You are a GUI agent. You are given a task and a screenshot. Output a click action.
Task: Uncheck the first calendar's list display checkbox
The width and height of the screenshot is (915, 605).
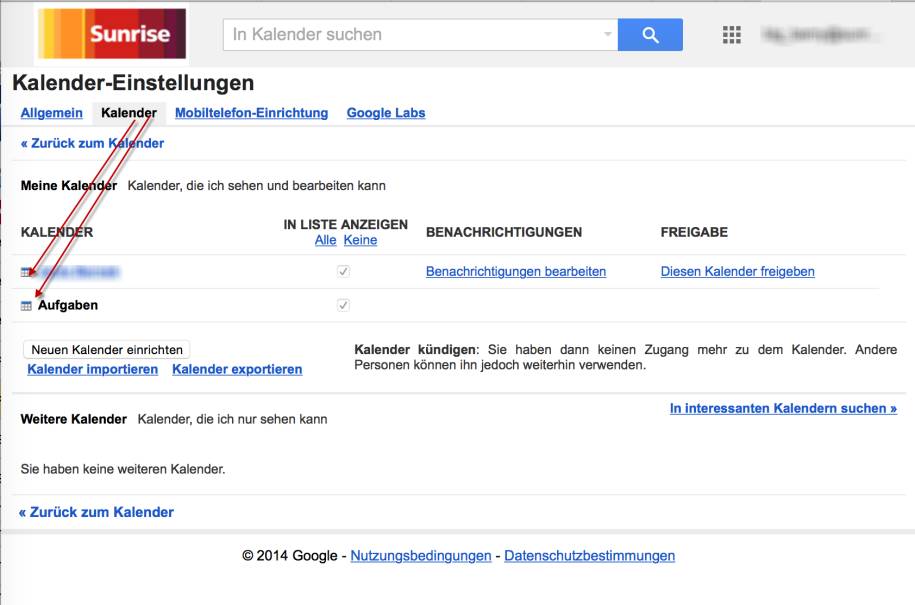345,271
